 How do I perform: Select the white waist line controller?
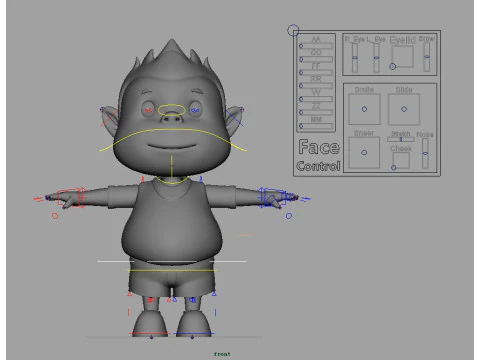coord(172,261)
